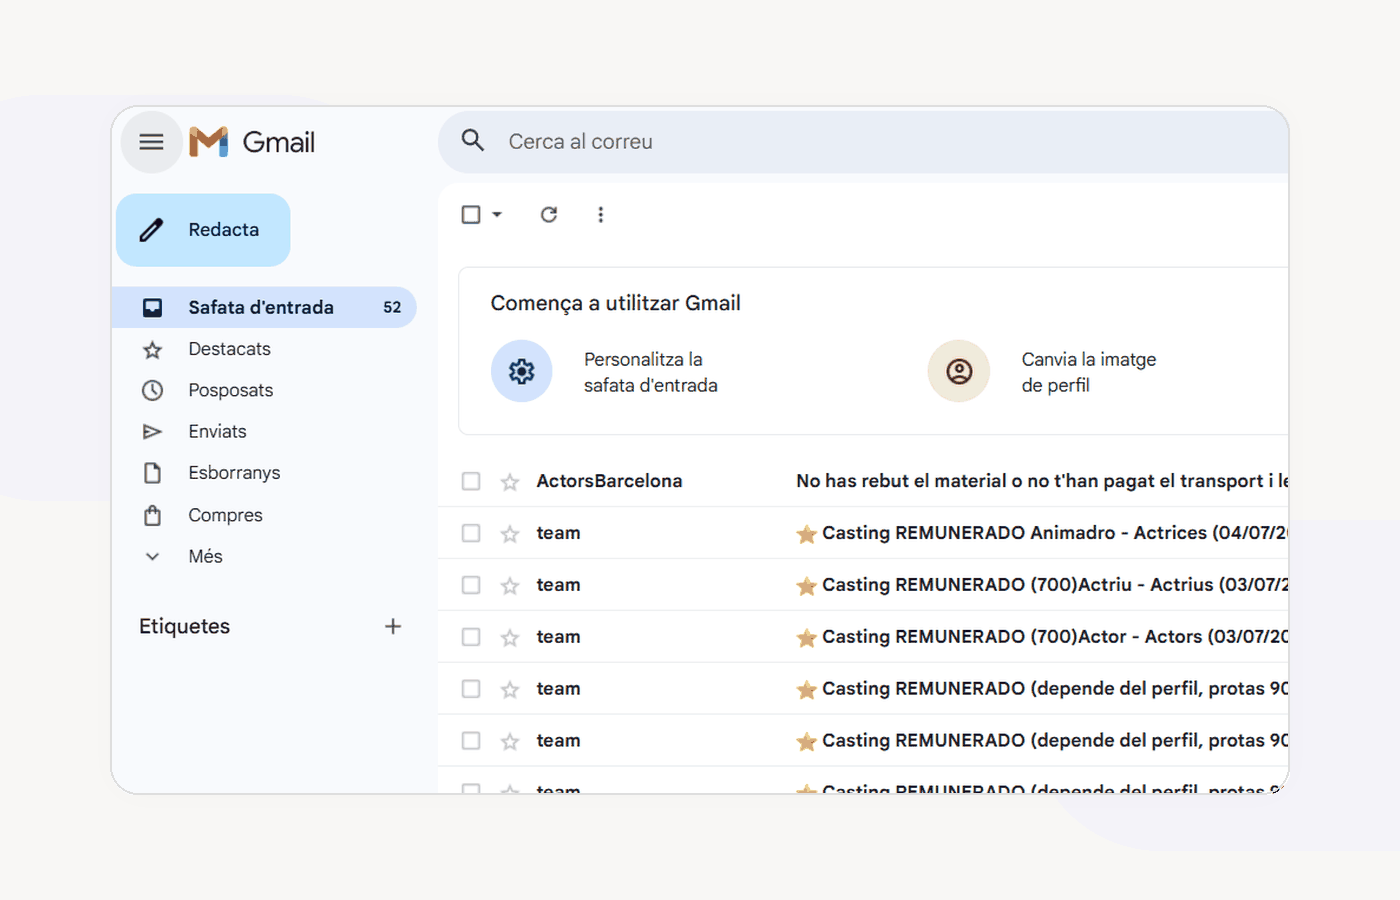Viewport: 1400px width, 900px height.
Task: Tick checkbox for Casting Animadro - Actrices email
Action: pos(471,533)
